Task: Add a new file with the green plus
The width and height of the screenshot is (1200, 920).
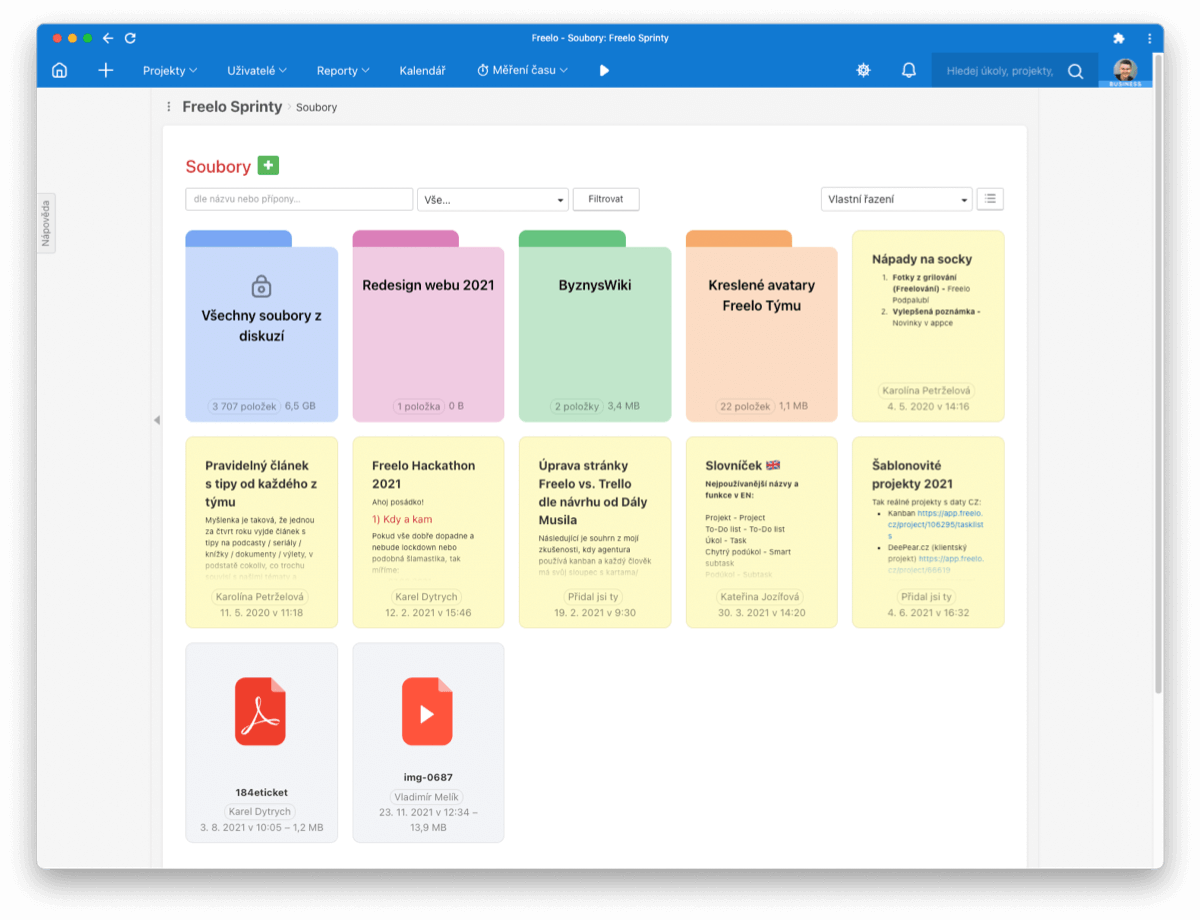Action: click(x=268, y=166)
